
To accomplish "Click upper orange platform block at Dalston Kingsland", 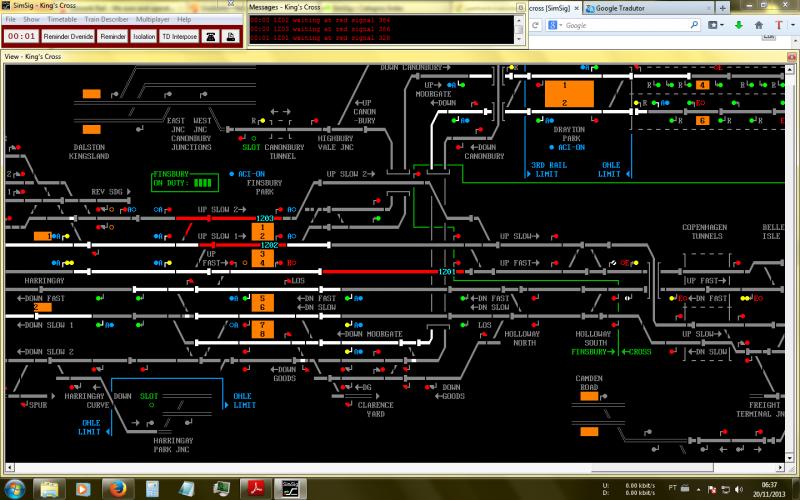I will [92, 94].
